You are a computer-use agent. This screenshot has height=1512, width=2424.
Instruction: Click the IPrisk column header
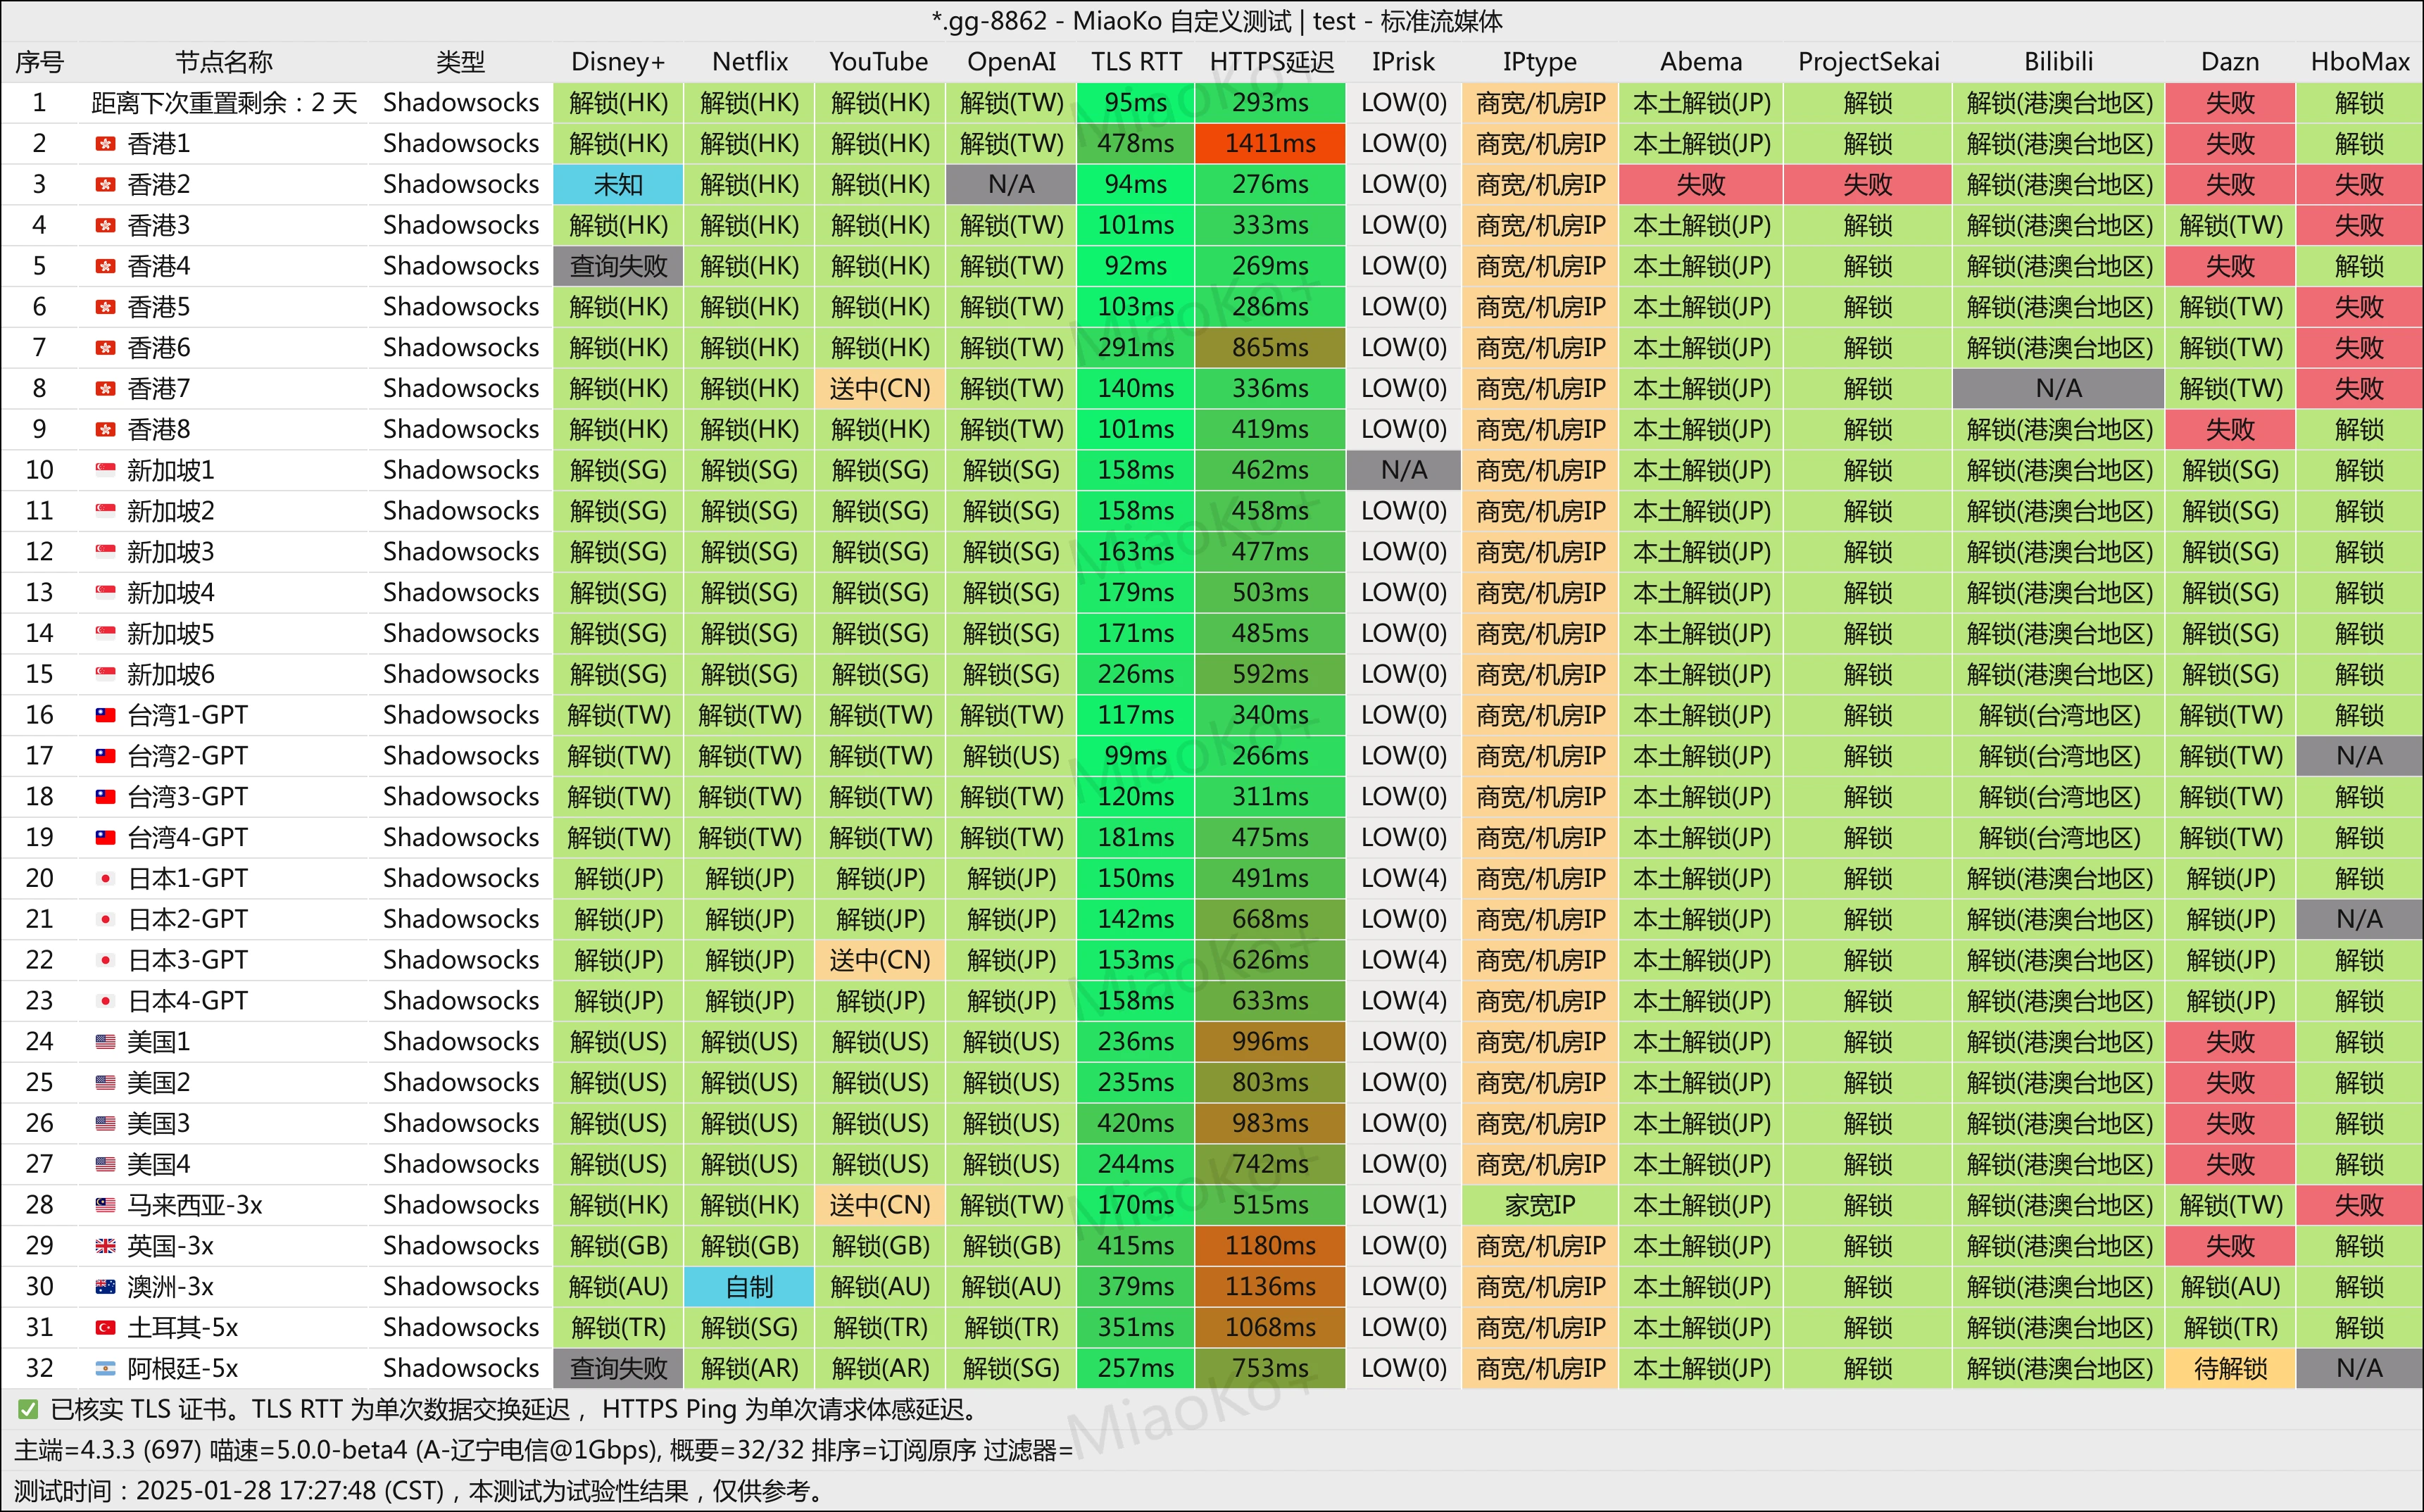pos(1403,62)
